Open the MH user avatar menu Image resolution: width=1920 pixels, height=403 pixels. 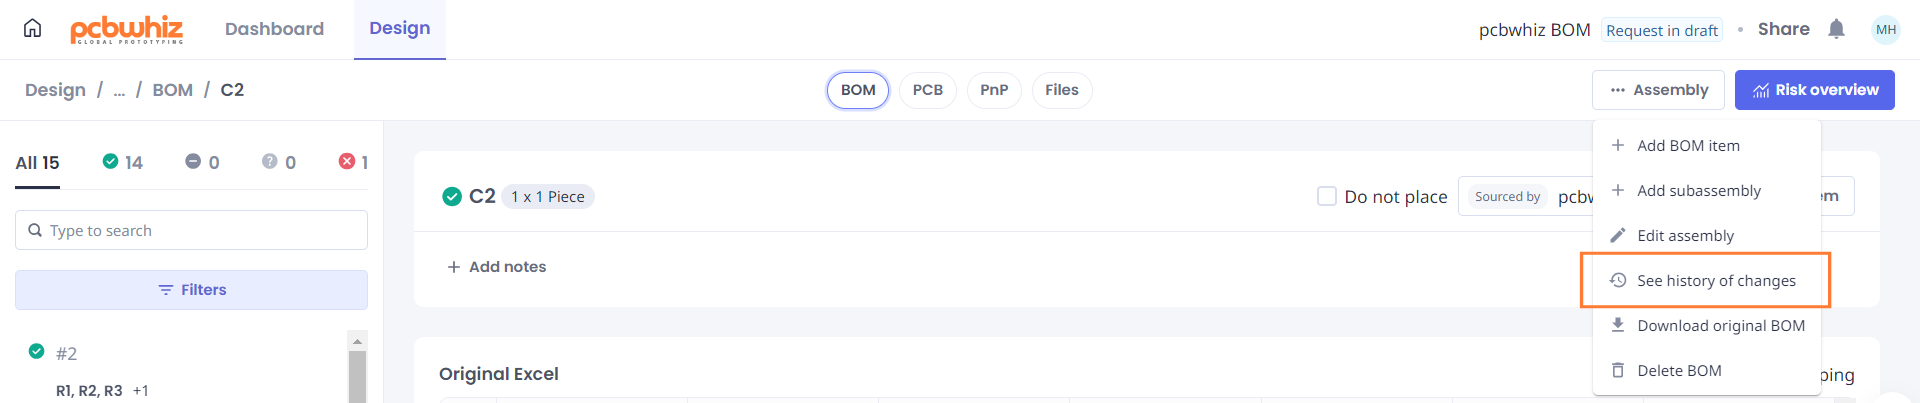[1886, 29]
